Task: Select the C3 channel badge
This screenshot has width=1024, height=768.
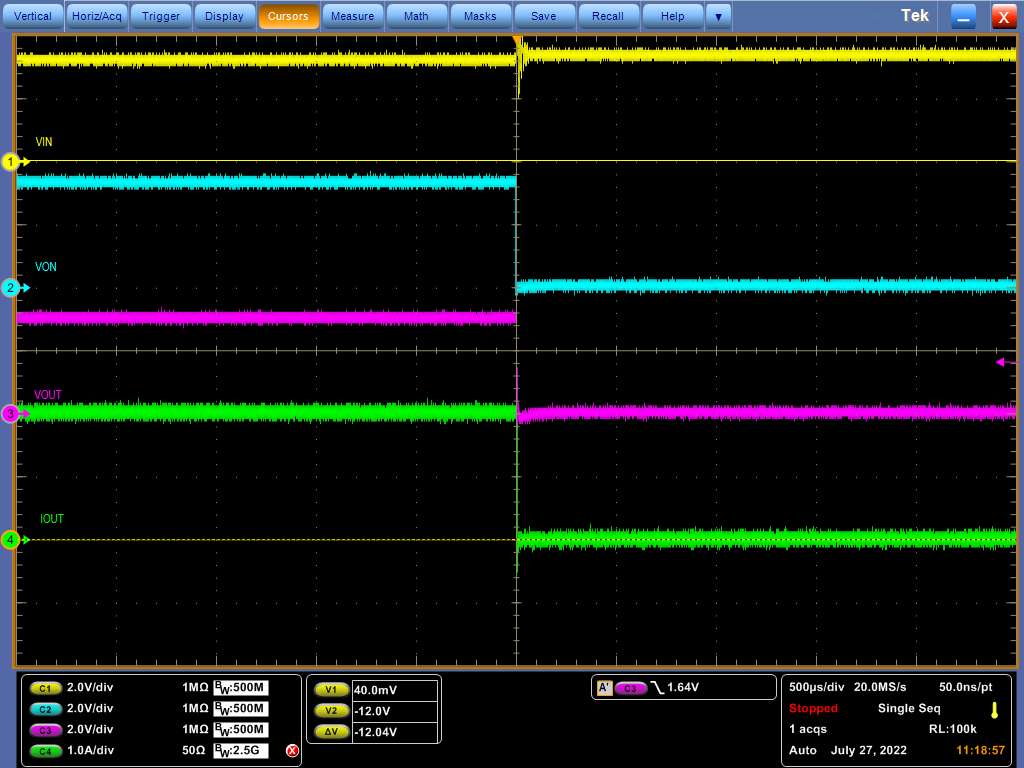Action: click(44, 730)
